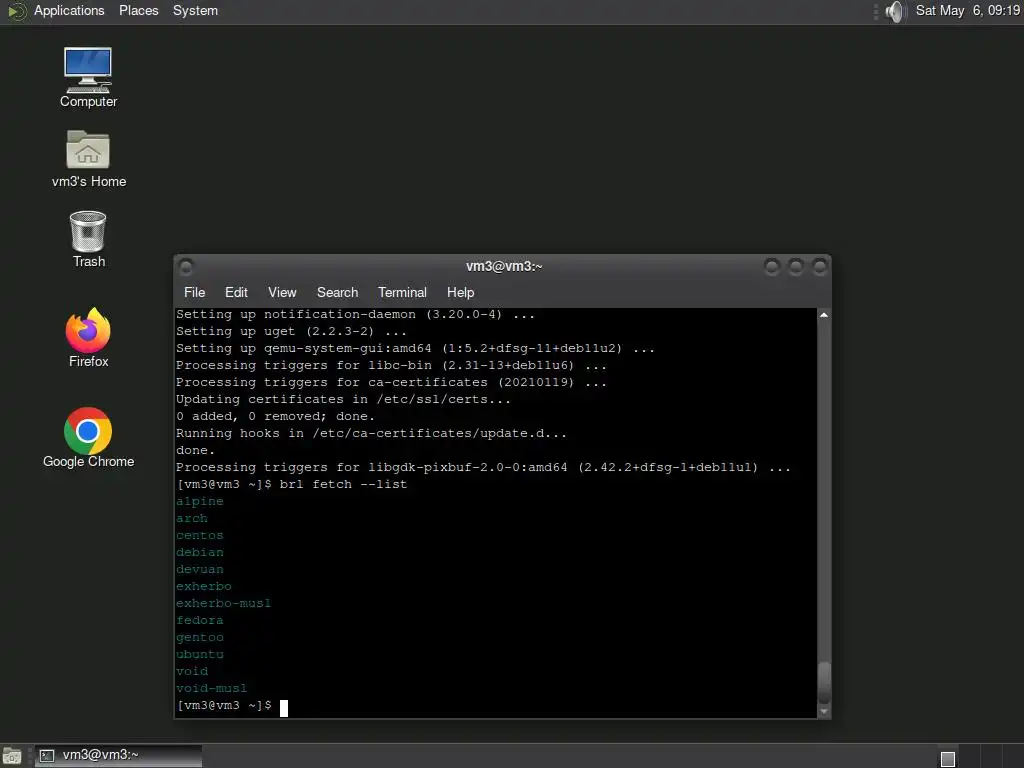Click the 'ubuntu' line in terminal output
1024x768 pixels.
200,654
